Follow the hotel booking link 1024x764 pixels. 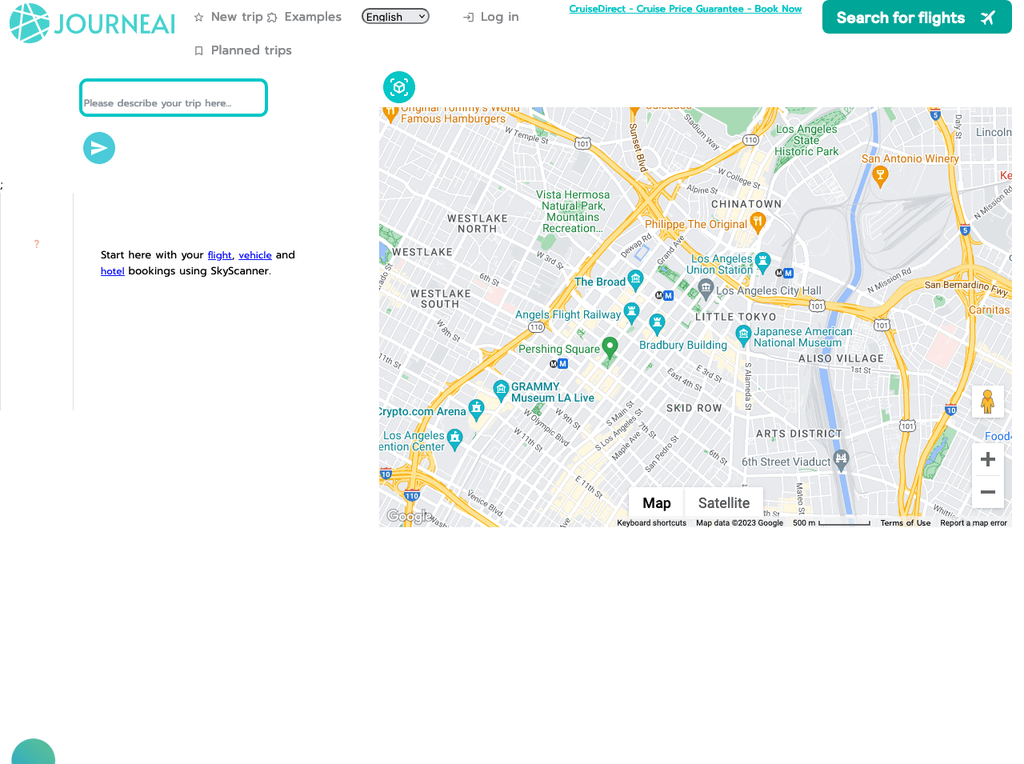[x=112, y=271]
